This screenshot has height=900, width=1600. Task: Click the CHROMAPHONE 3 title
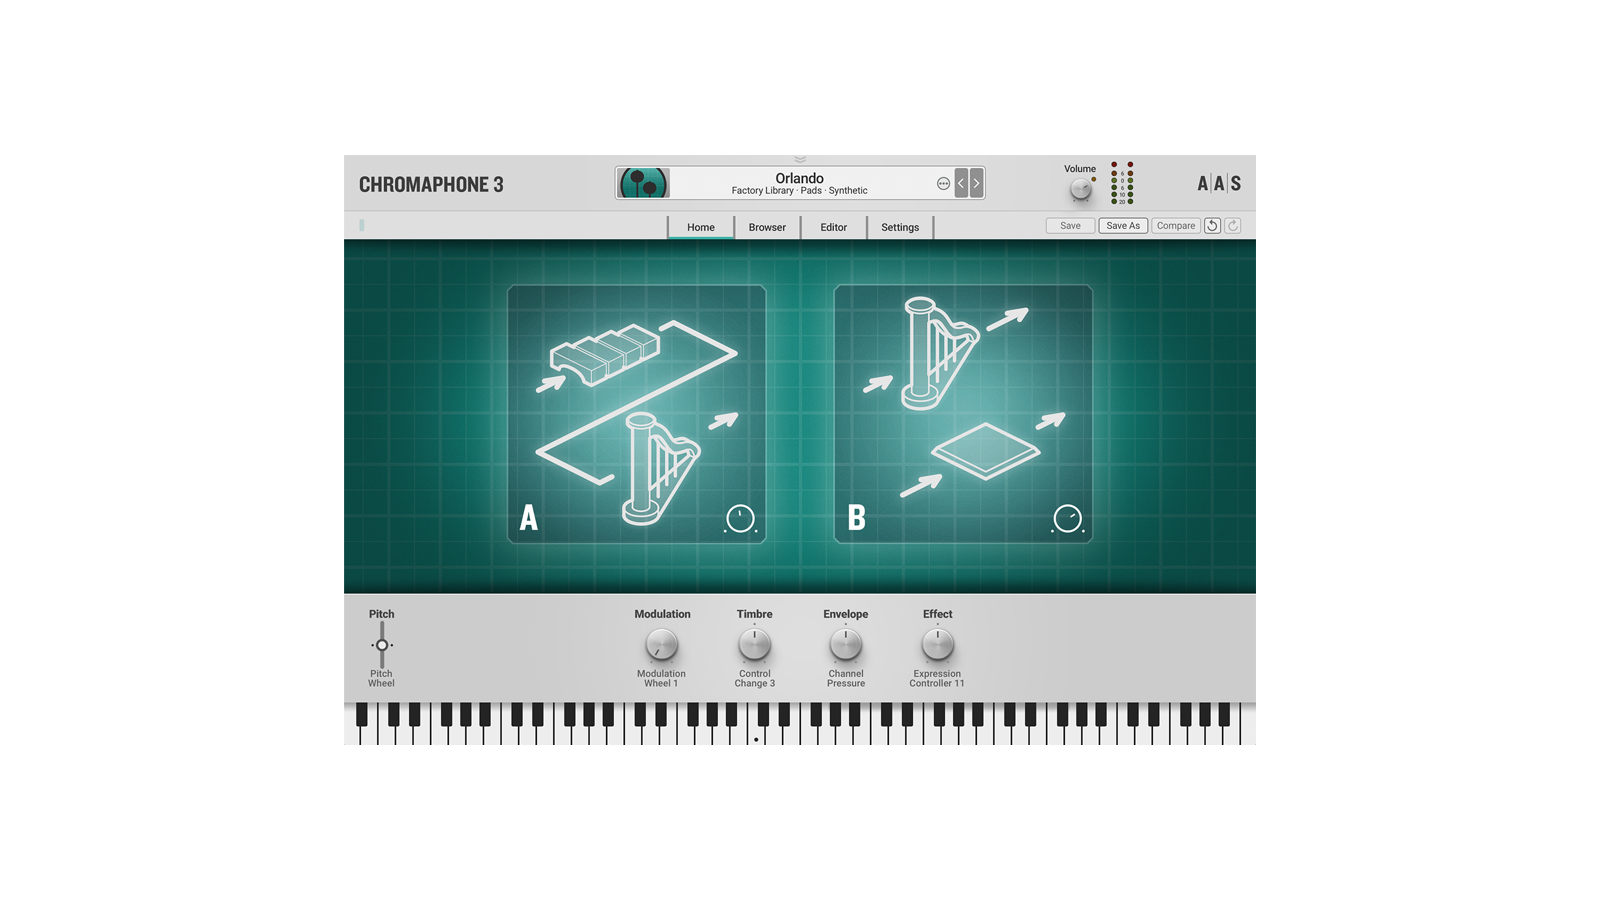[431, 184]
